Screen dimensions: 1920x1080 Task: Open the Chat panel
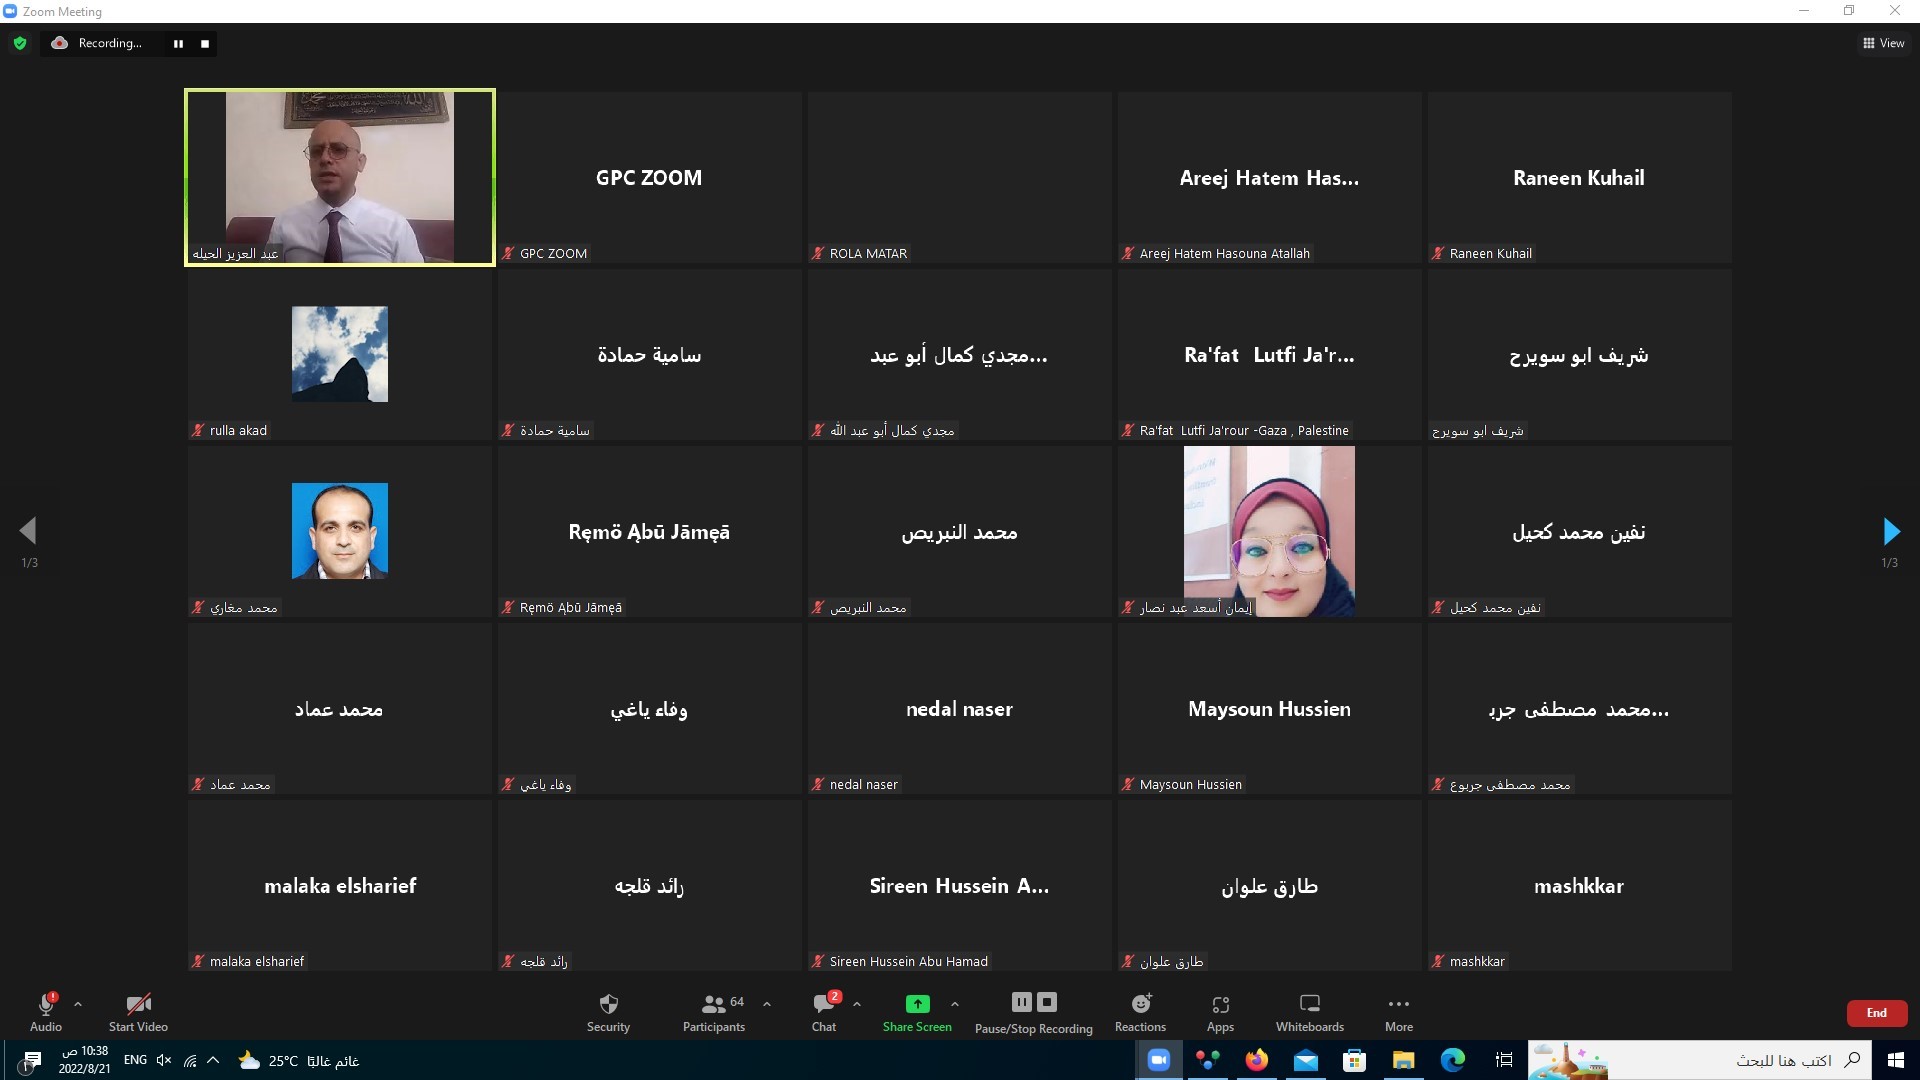click(824, 1011)
